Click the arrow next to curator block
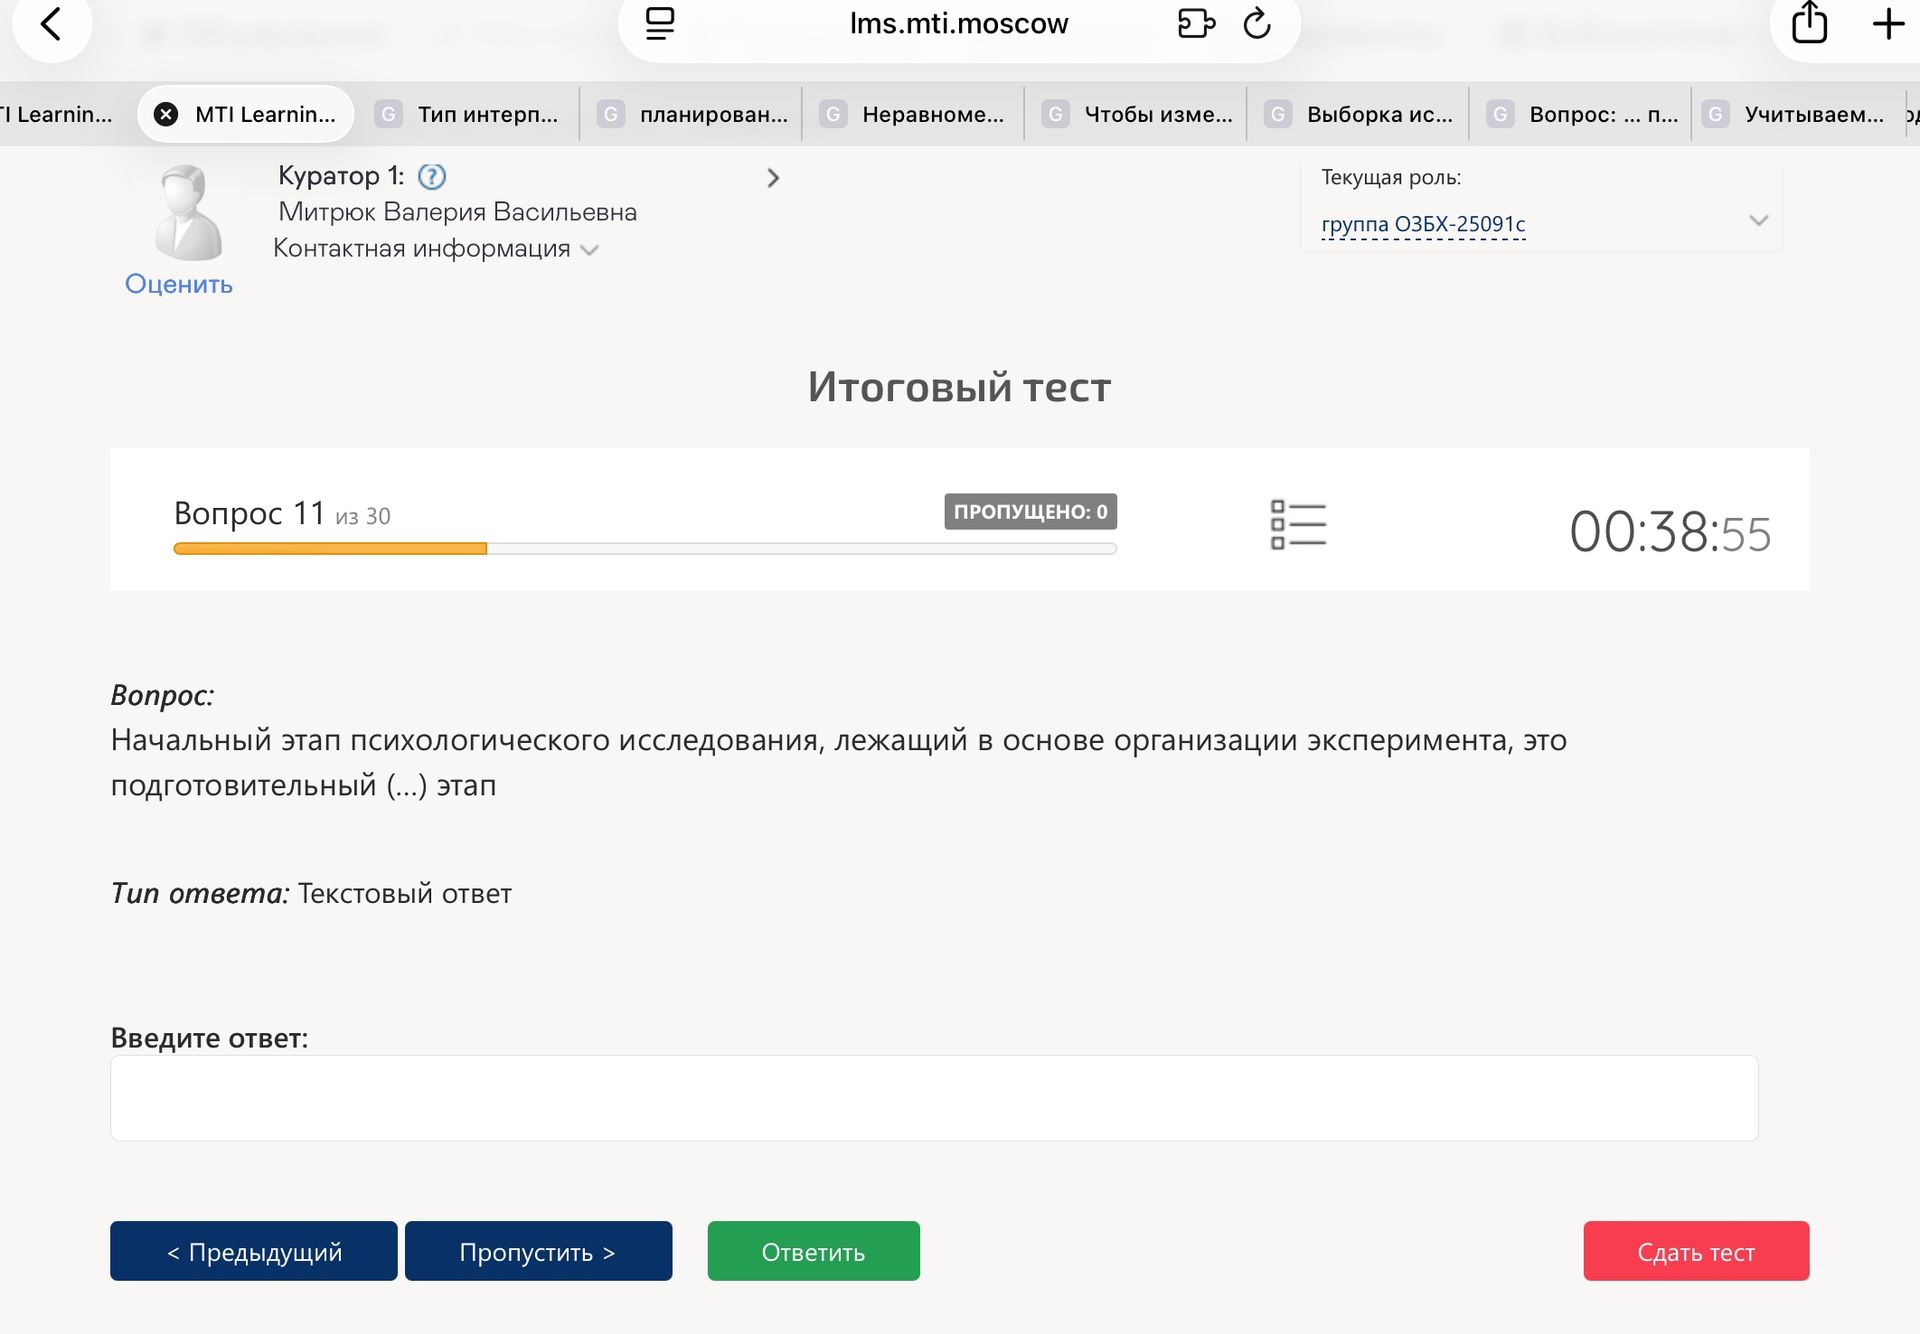Screen dimensions: 1920x1334 point(772,178)
